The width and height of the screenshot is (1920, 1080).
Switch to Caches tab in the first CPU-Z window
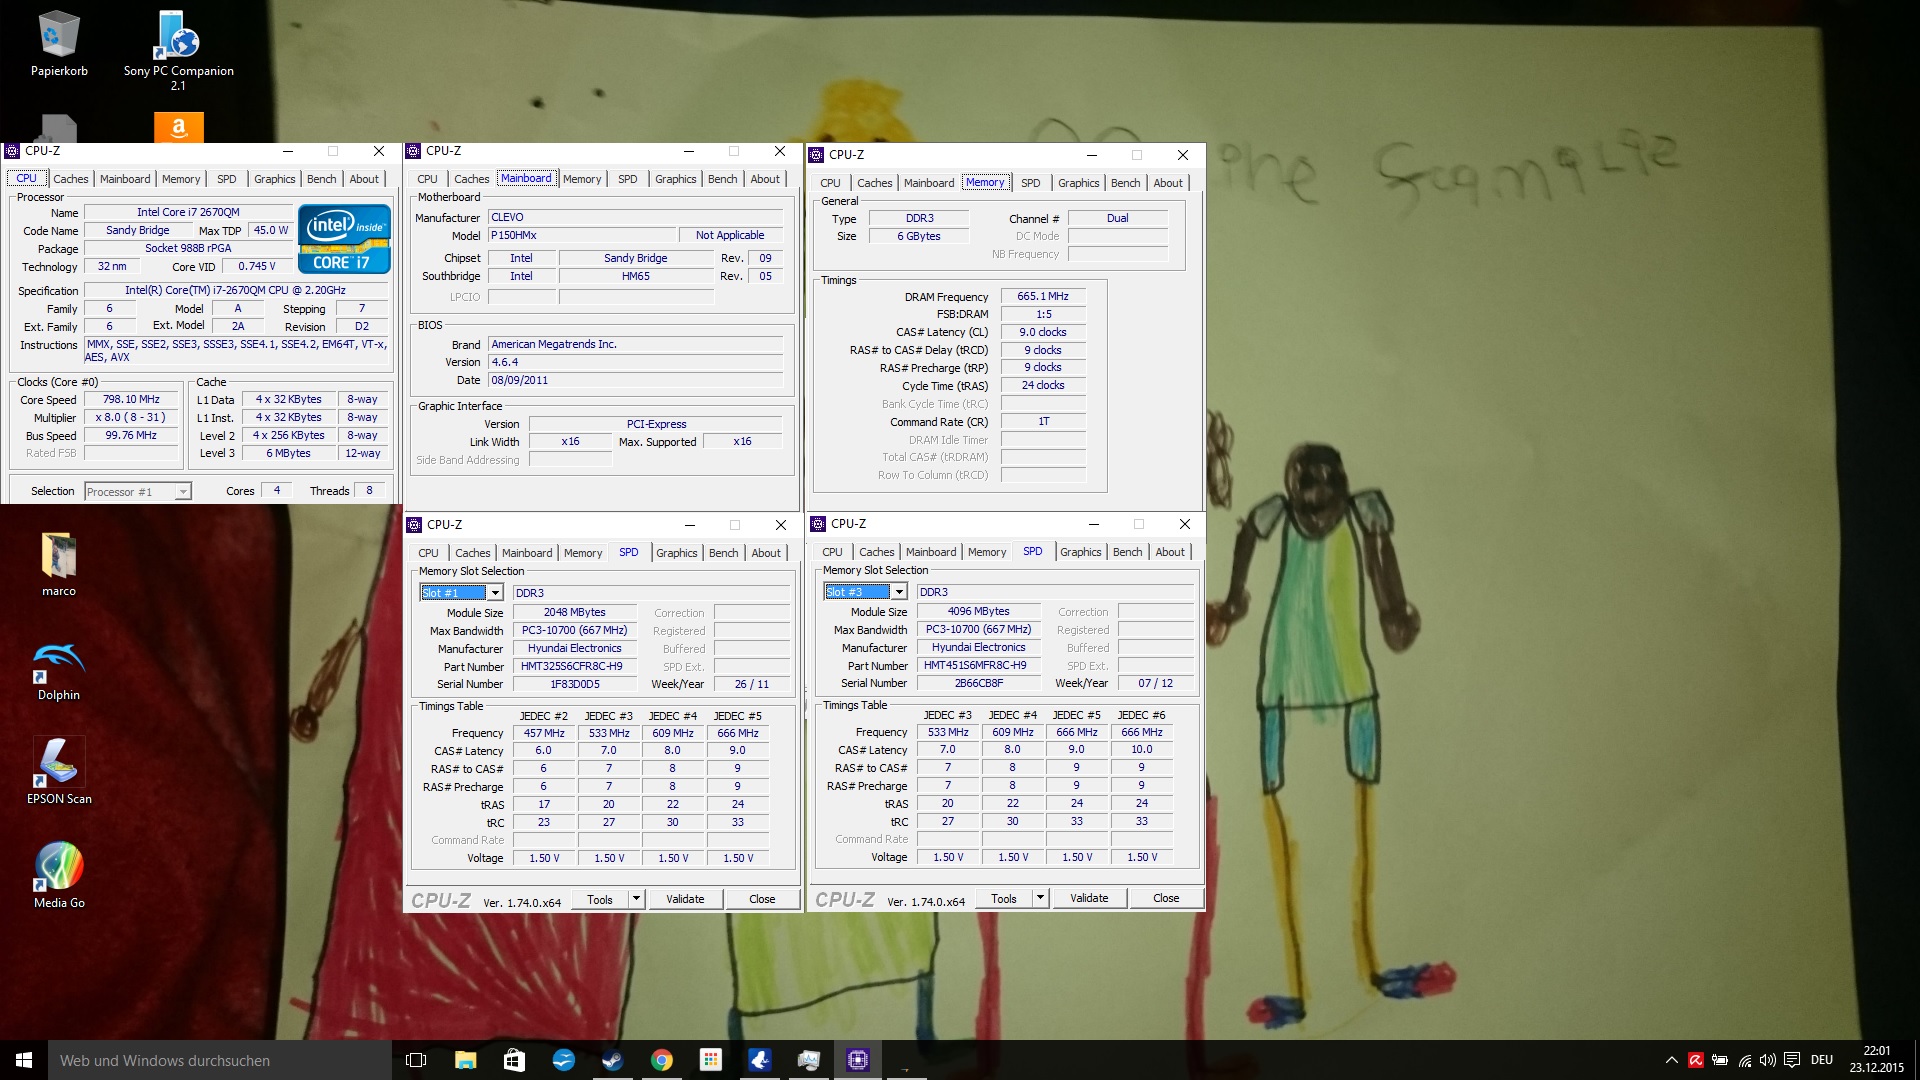point(70,179)
